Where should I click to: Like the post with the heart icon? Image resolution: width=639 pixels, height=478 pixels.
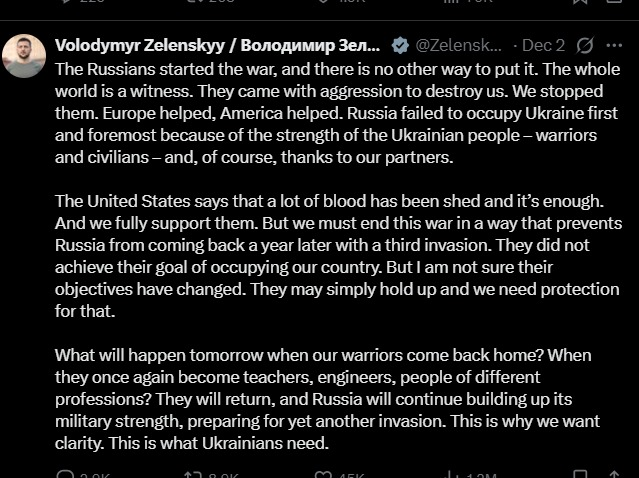coord(322,475)
